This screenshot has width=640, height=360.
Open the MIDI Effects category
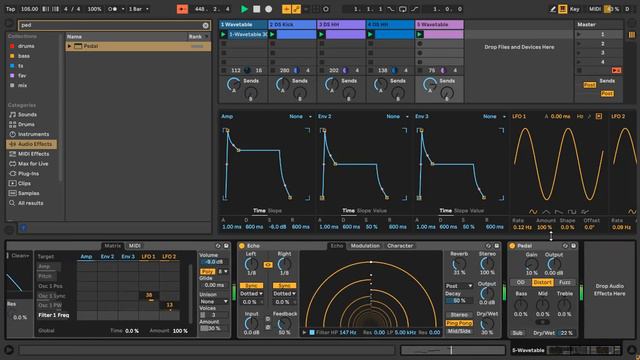click(33, 154)
